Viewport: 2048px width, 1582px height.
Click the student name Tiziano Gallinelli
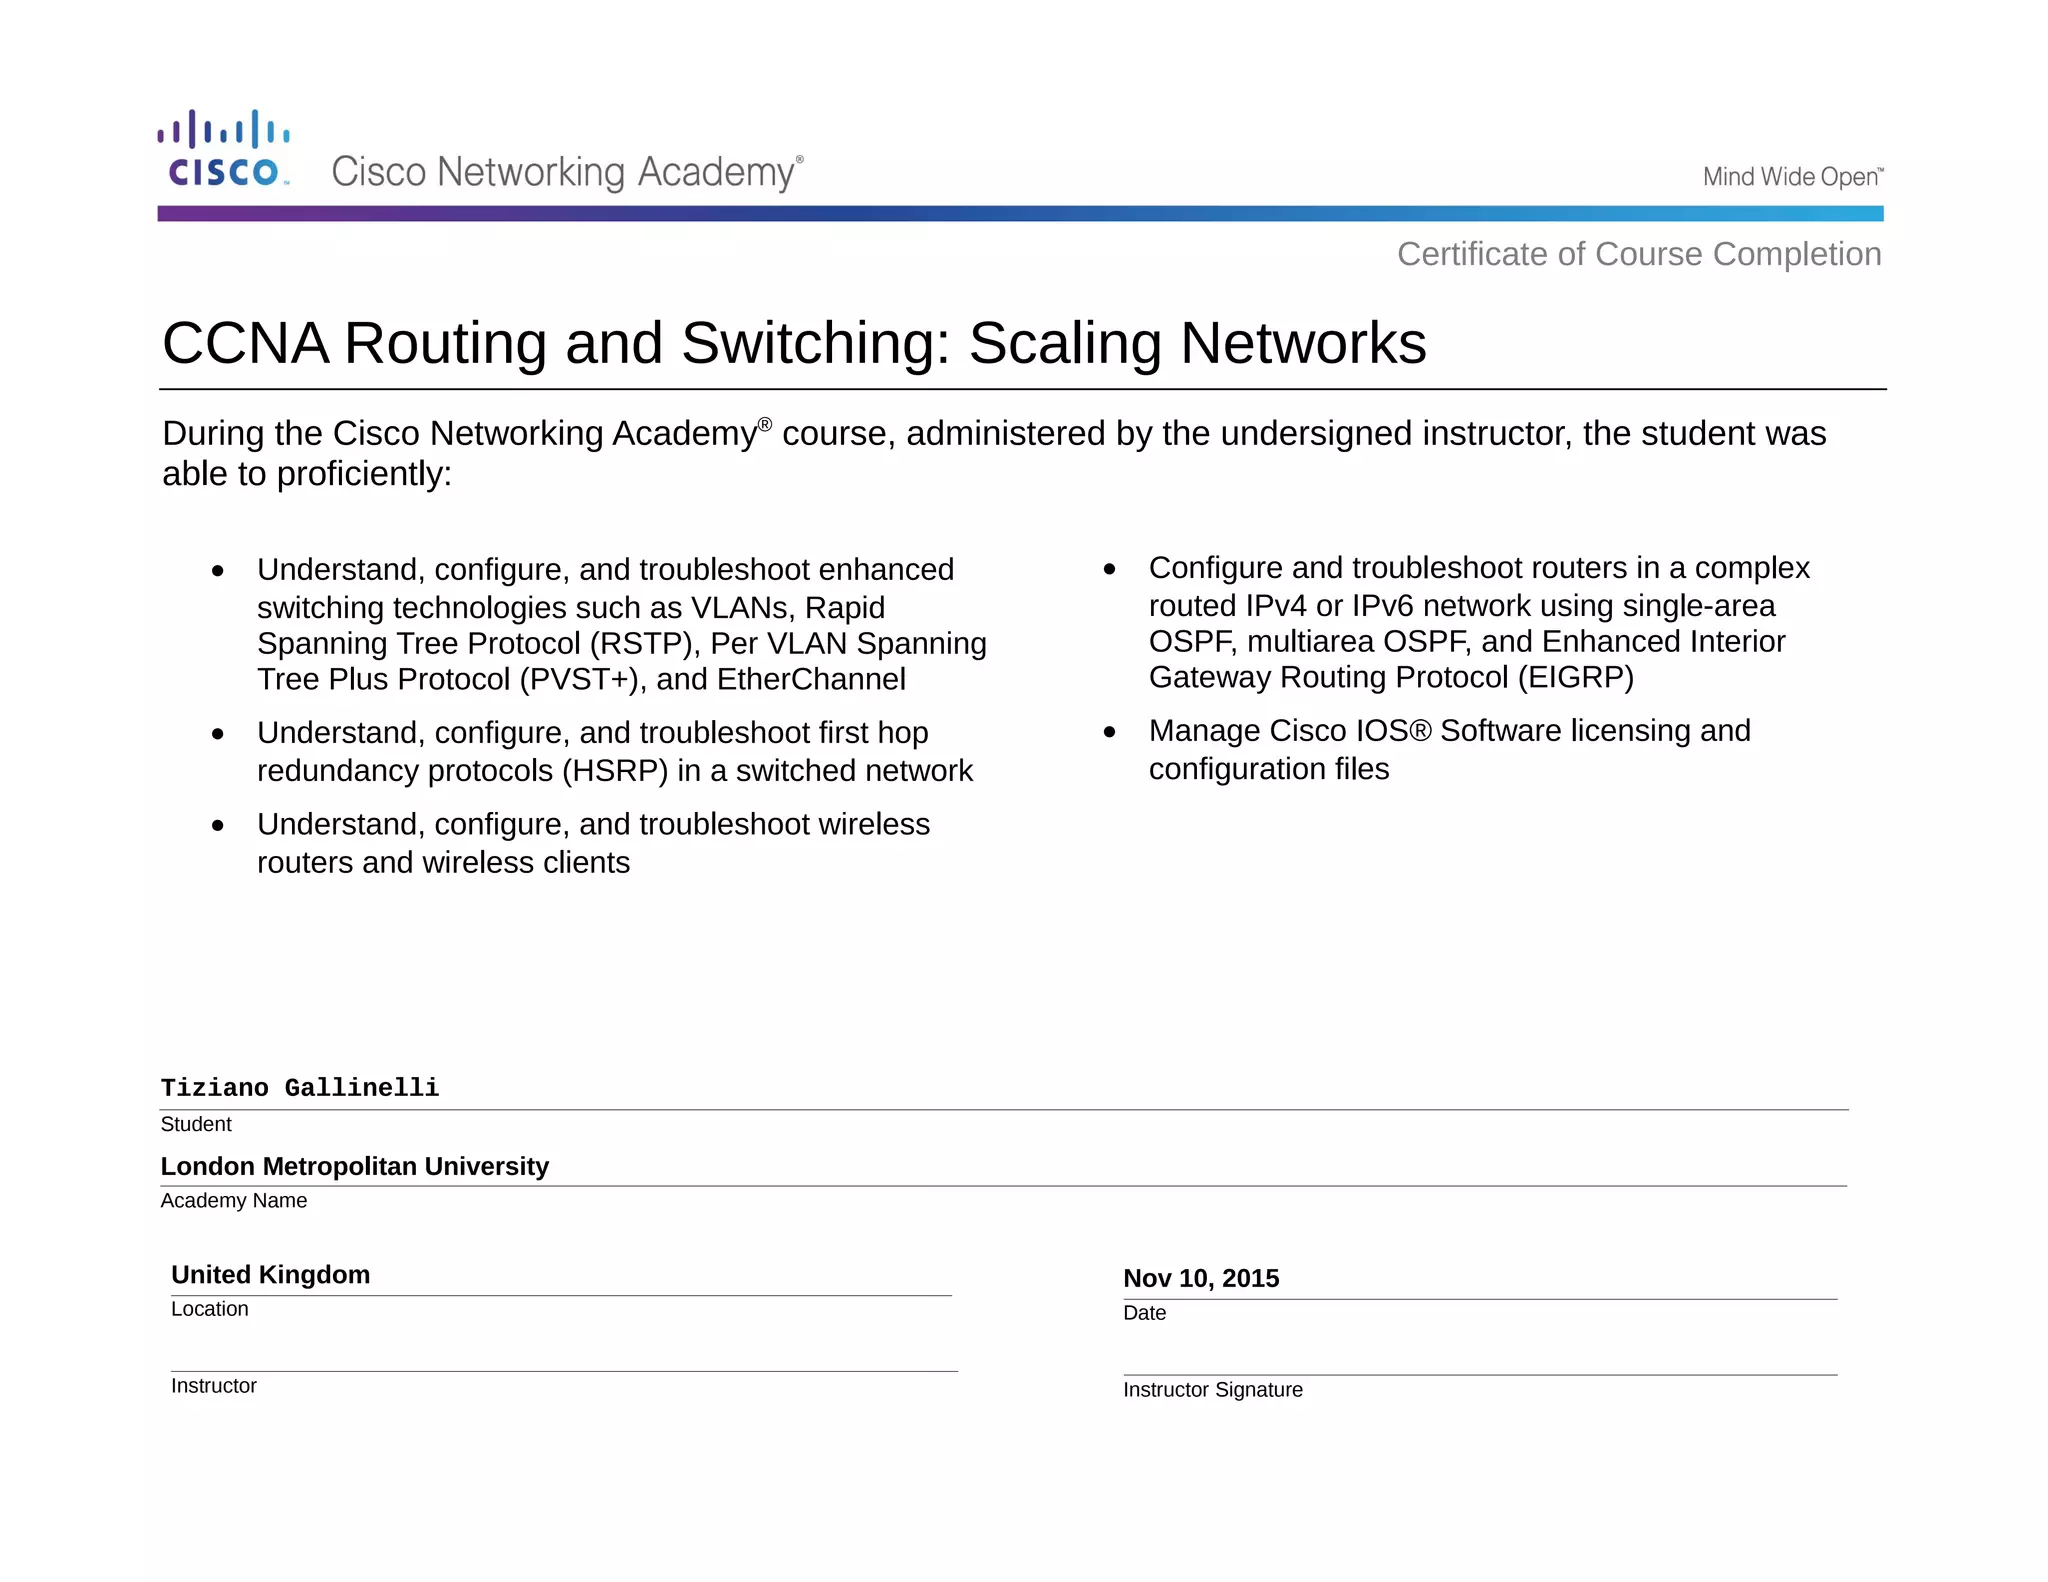300,1088
